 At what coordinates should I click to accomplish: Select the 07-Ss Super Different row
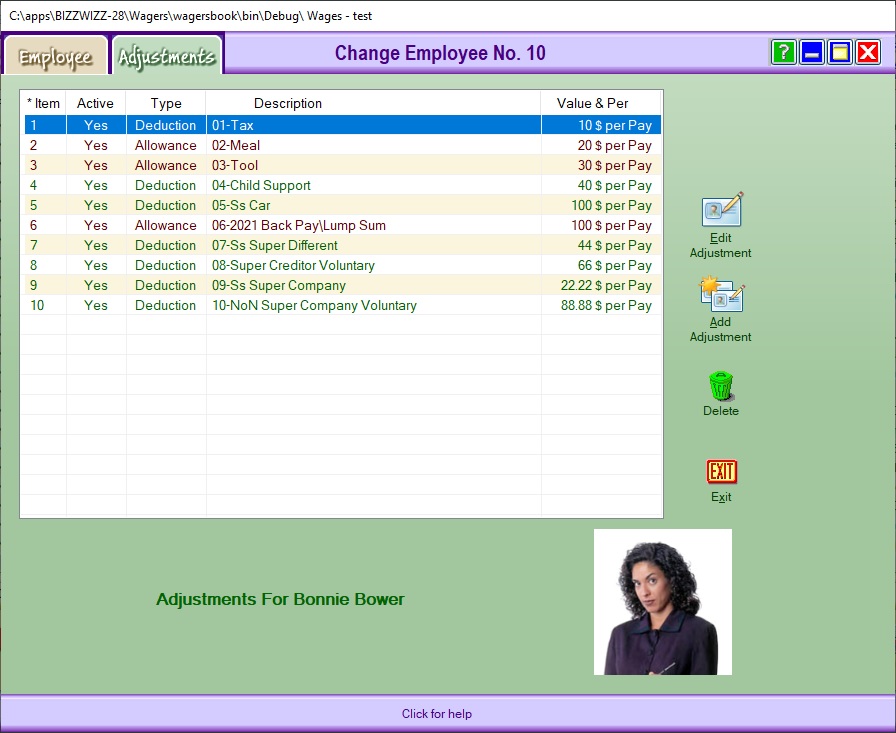point(343,245)
